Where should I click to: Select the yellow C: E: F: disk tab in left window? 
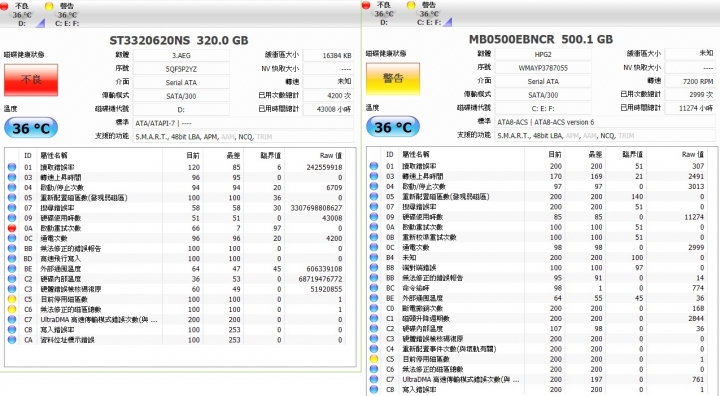(x=67, y=14)
